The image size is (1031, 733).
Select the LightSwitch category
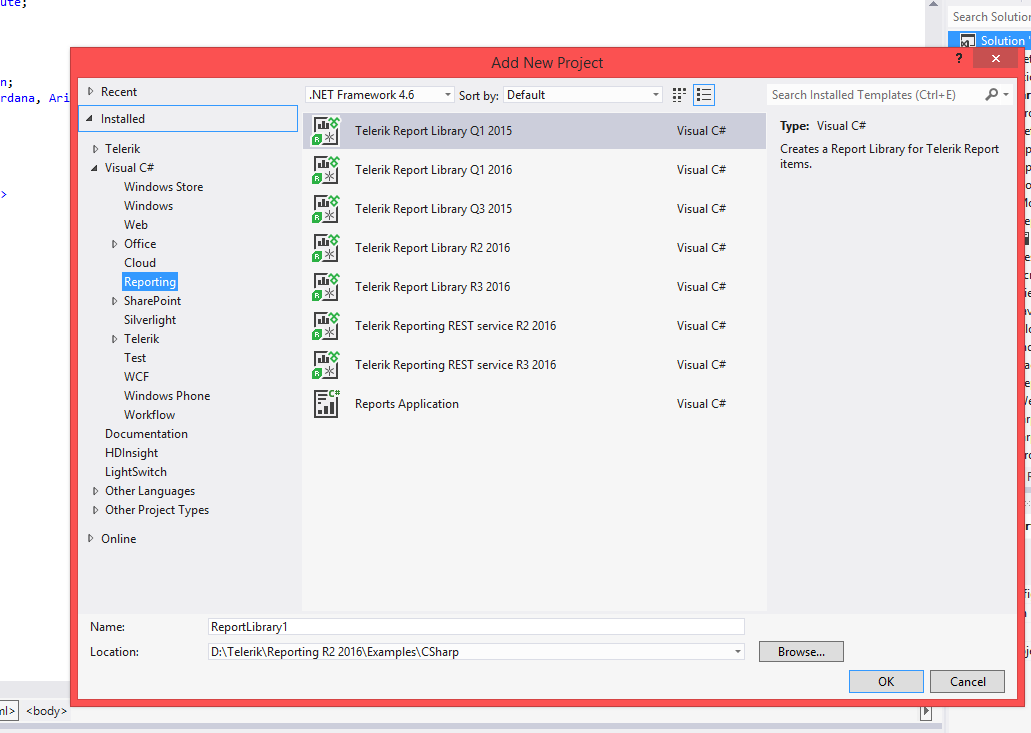135,472
